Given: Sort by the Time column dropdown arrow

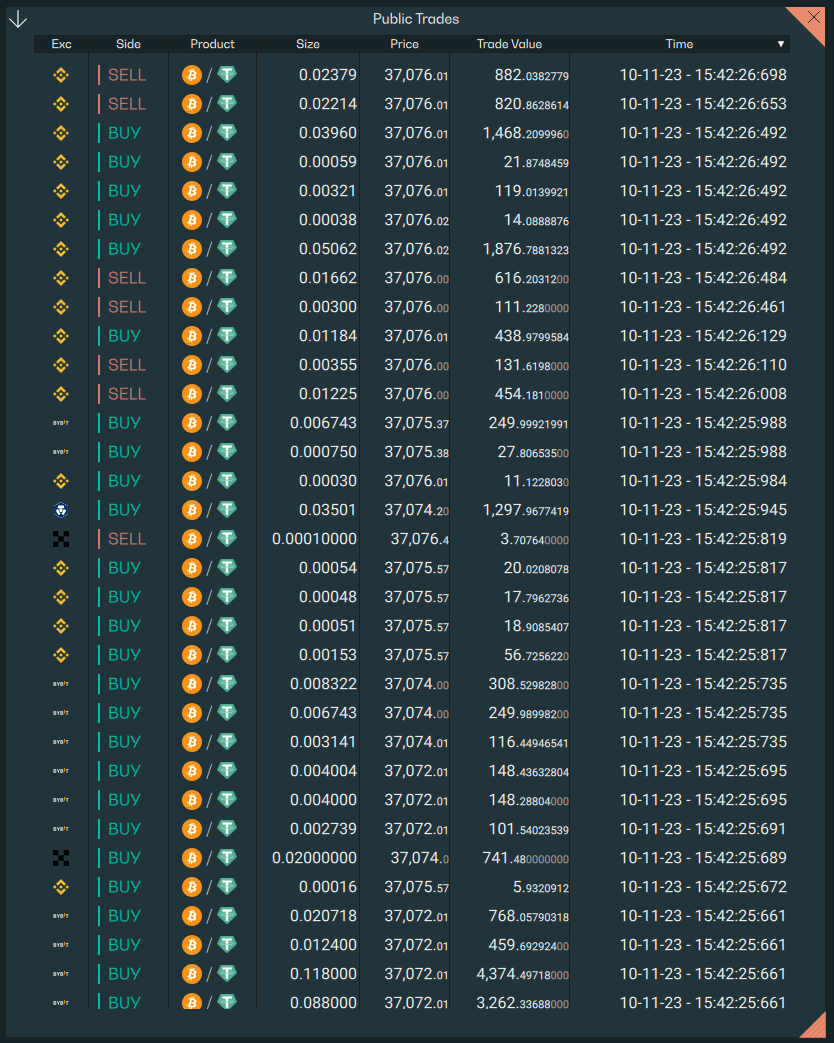Looking at the screenshot, I should [x=781, y=44].
